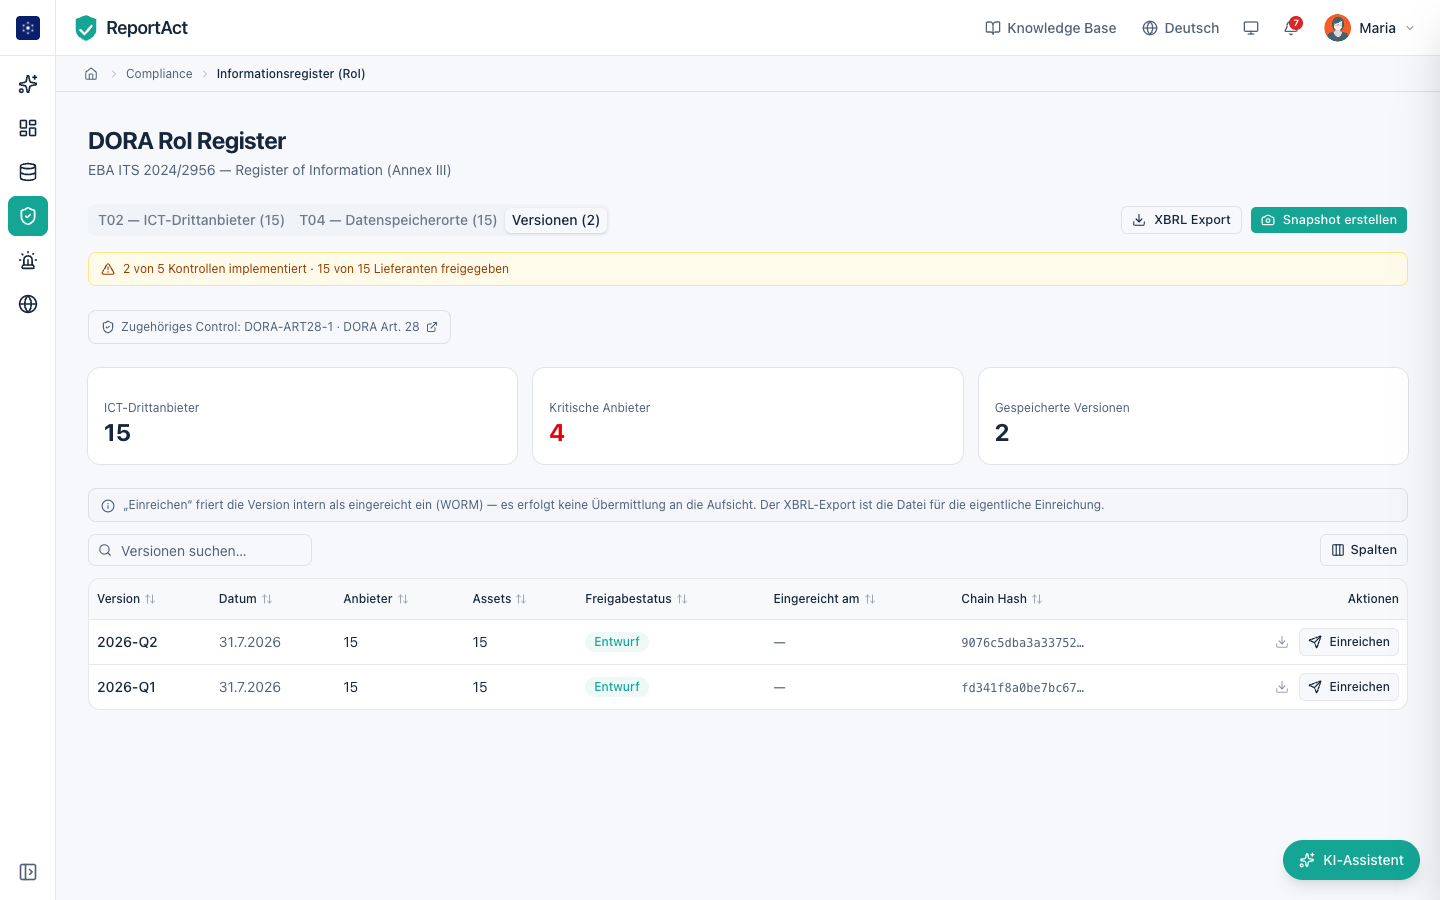Download the 2026-Q1 version
1440x900 pixels.
coord(1282,687)
